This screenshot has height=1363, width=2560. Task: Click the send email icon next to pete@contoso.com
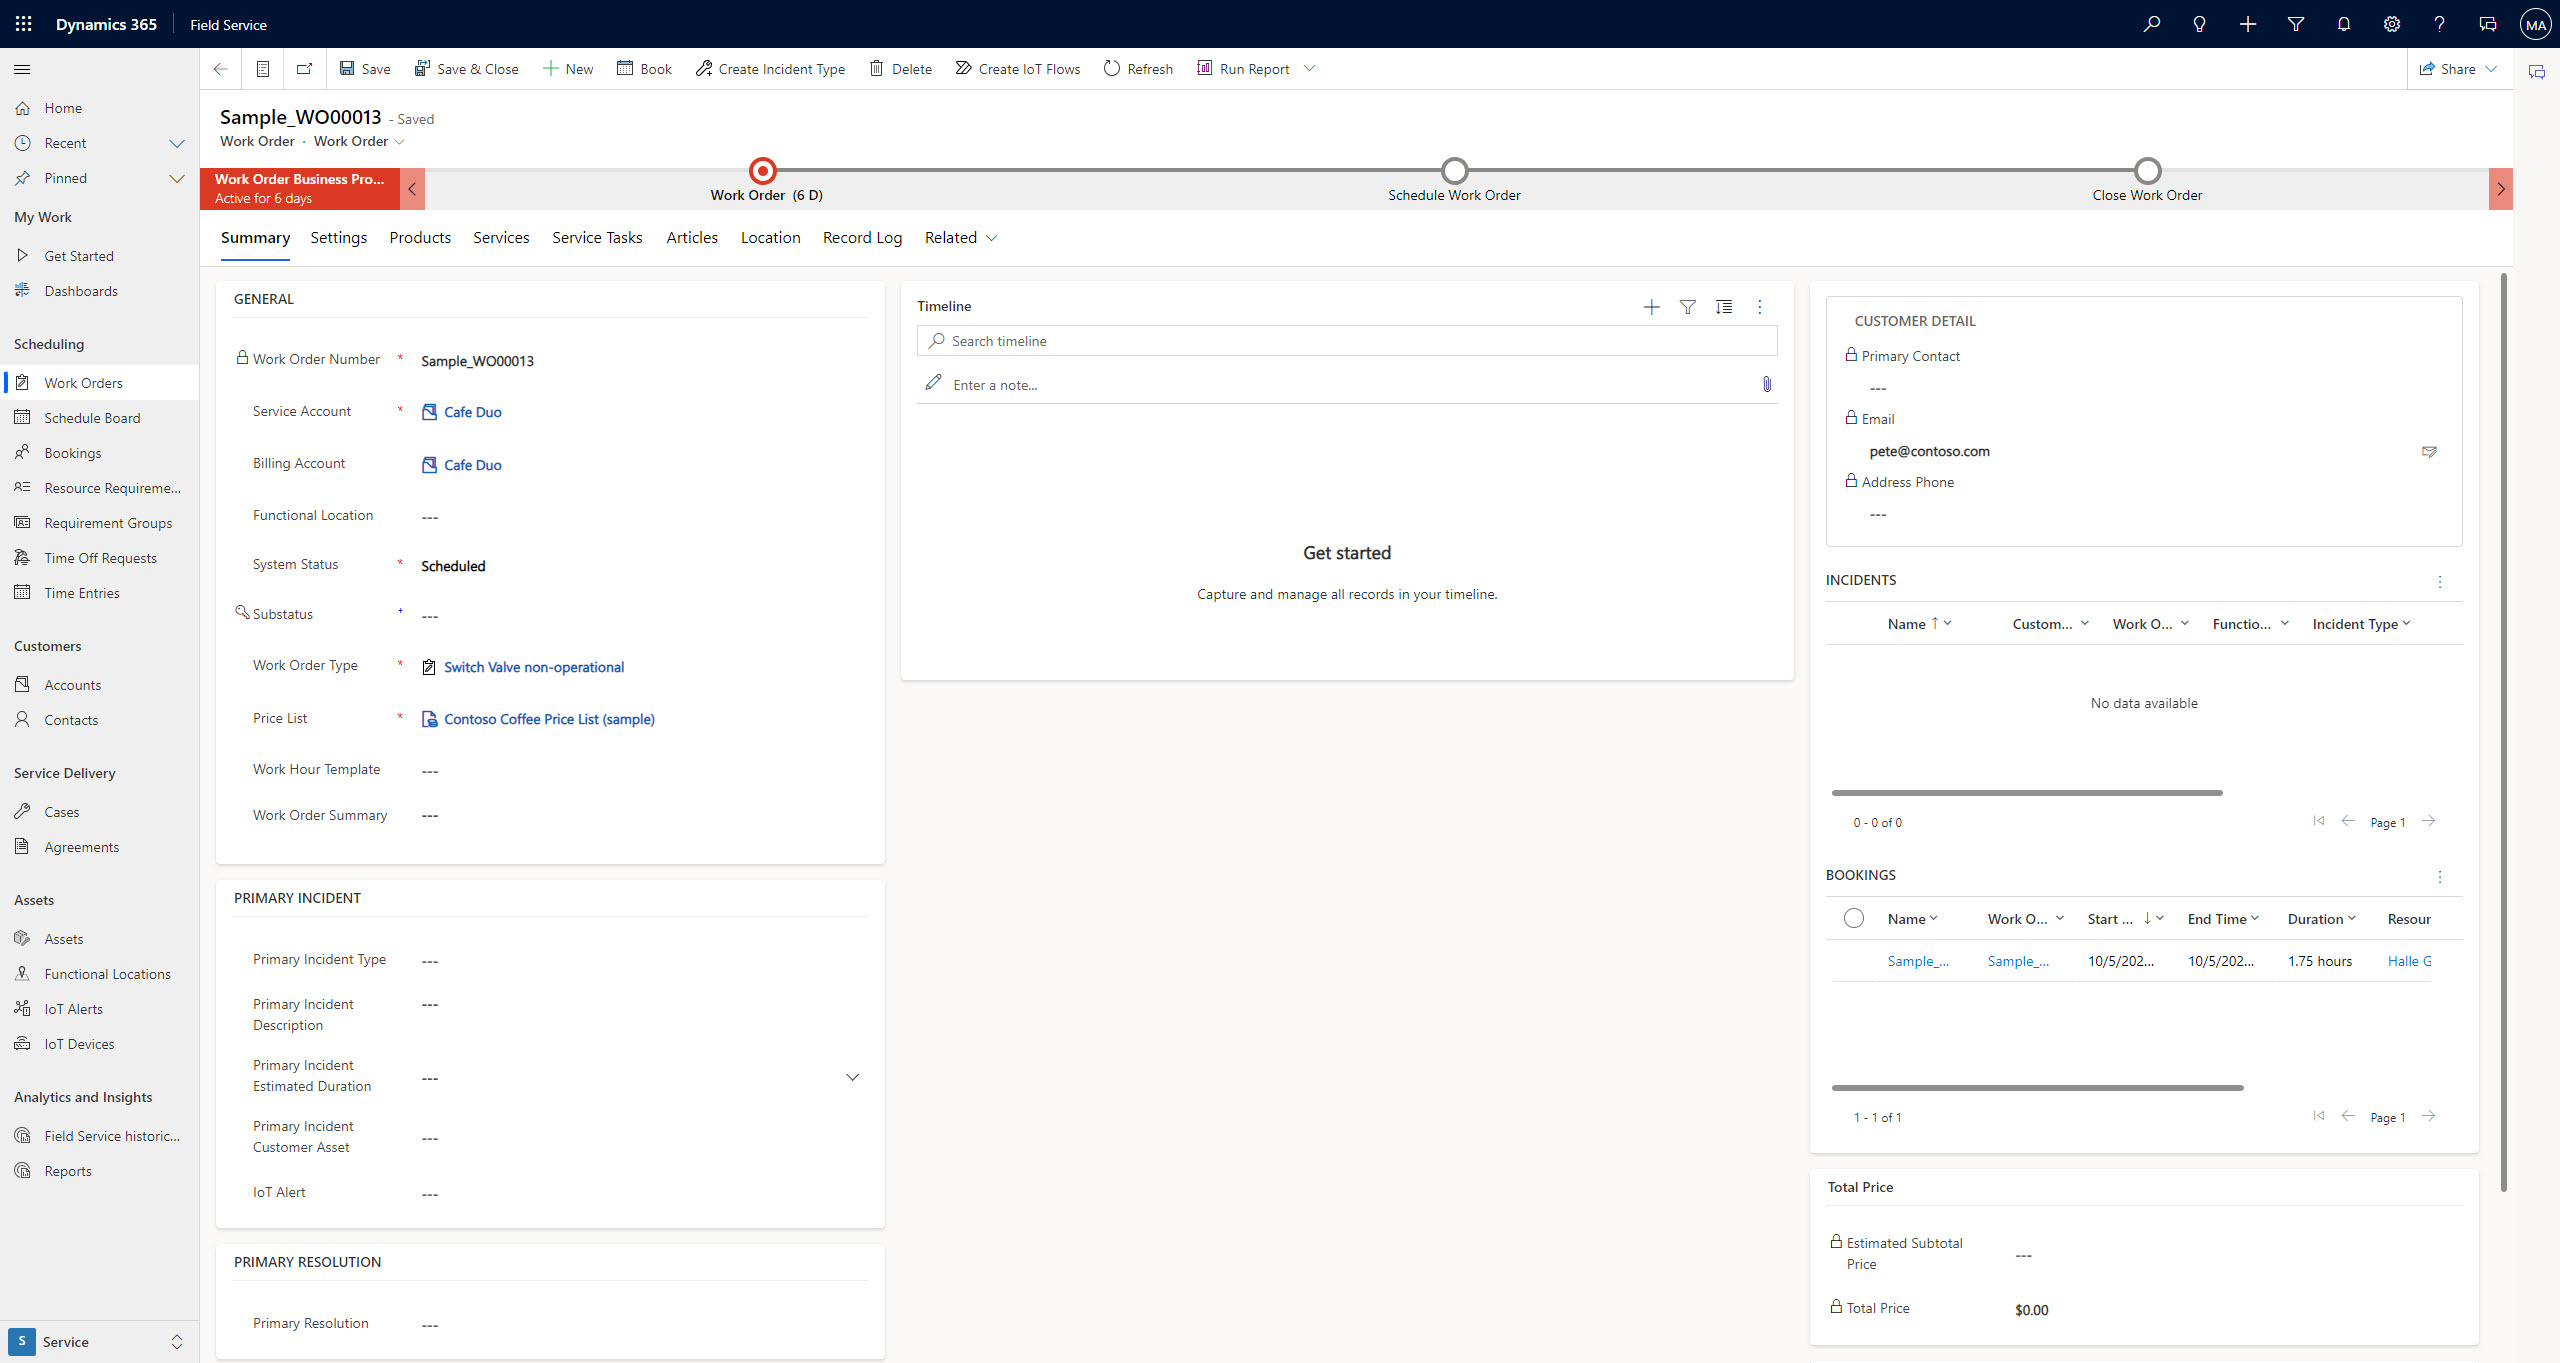[2428, 452]
